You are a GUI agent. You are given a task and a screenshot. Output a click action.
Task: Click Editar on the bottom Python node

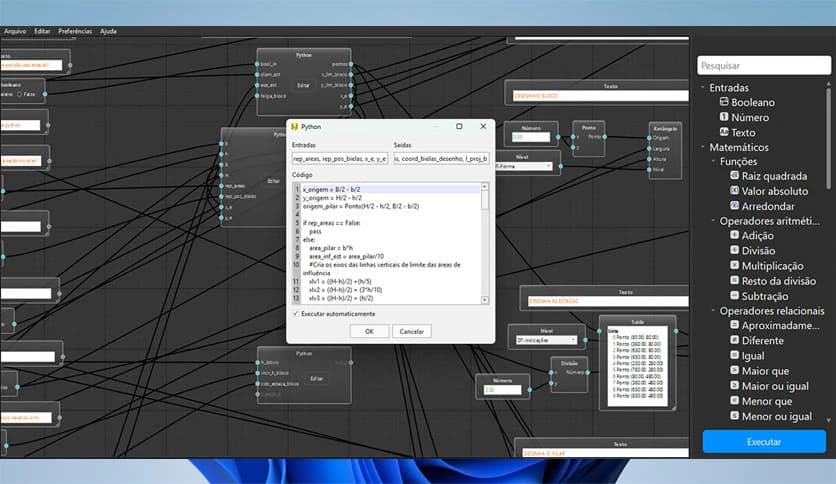point(317,378)
